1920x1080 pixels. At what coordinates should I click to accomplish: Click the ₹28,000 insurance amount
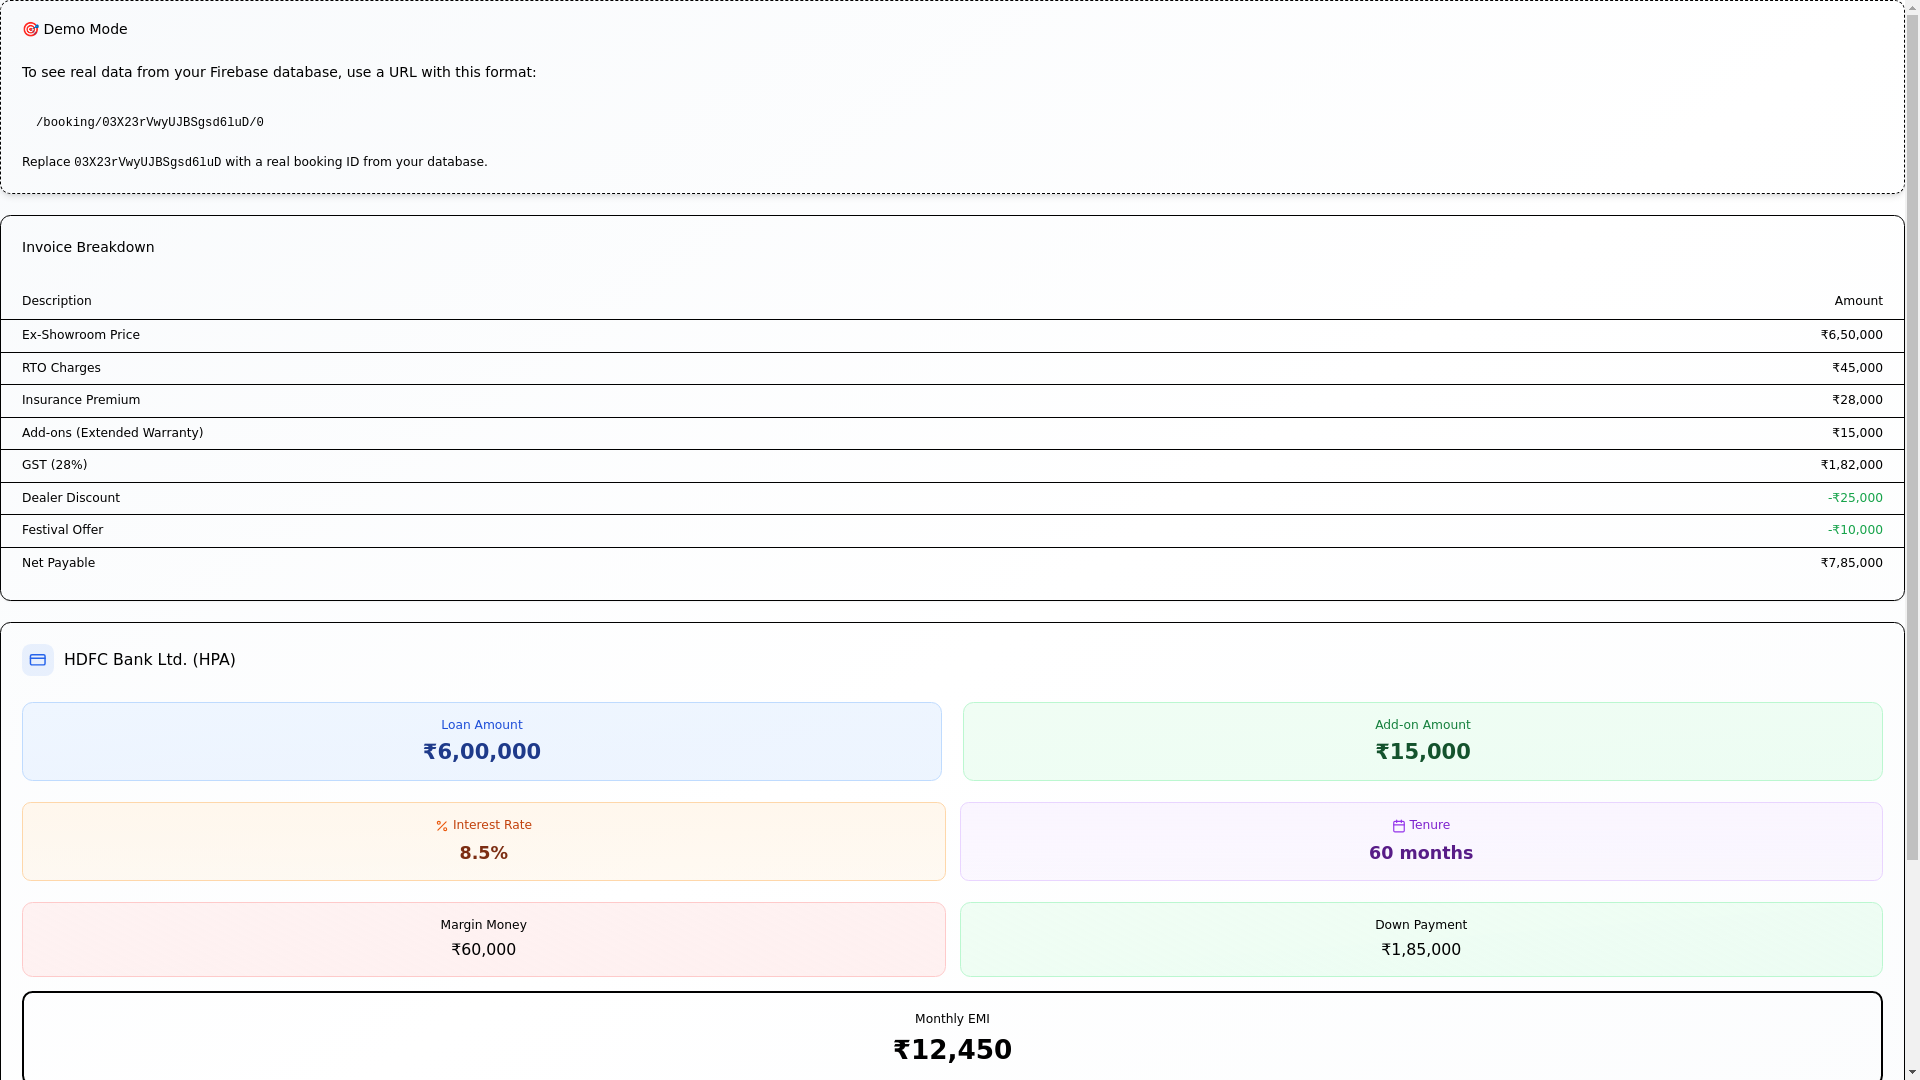[x=1857, y=400]
